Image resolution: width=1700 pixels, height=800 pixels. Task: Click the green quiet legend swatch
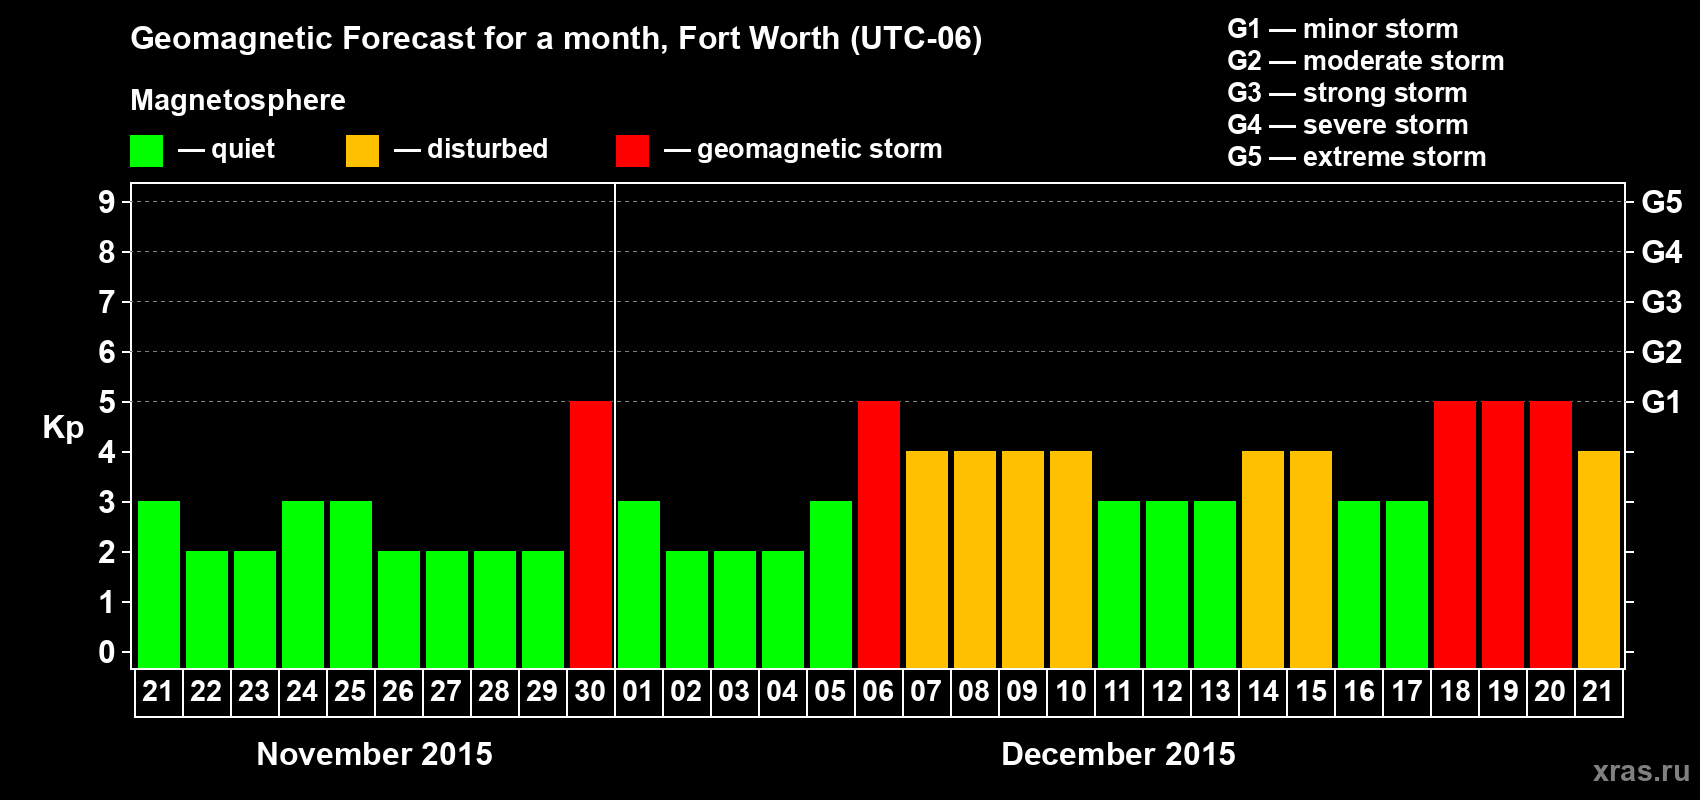coord(146,151)
